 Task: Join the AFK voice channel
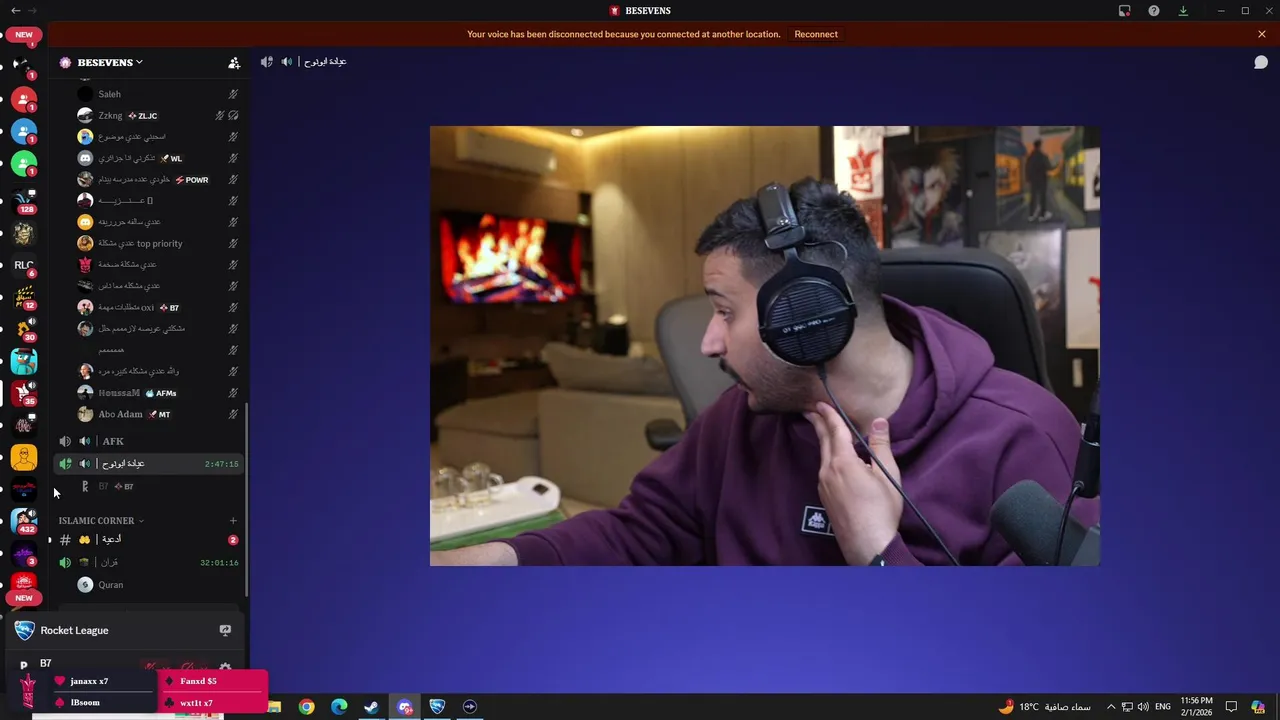(x=148, y=441)
